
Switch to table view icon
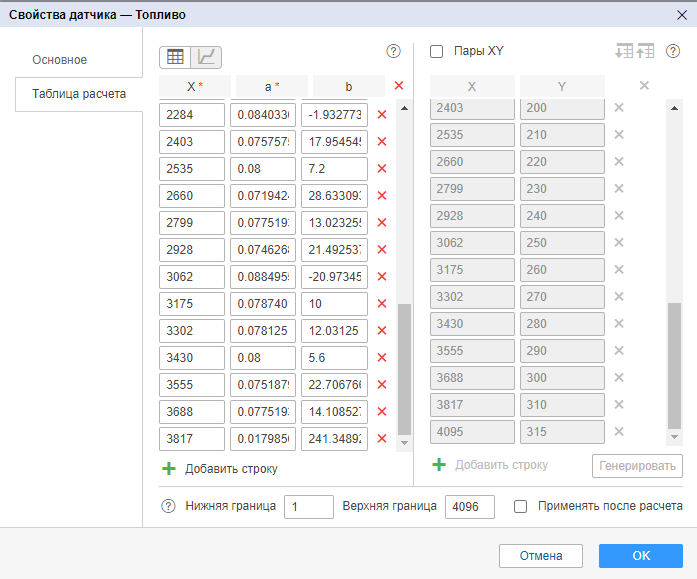coord(175,57)
